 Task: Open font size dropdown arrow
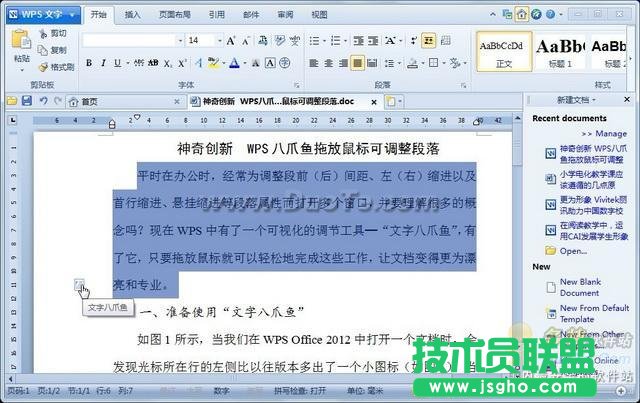[x=220, y=41]
